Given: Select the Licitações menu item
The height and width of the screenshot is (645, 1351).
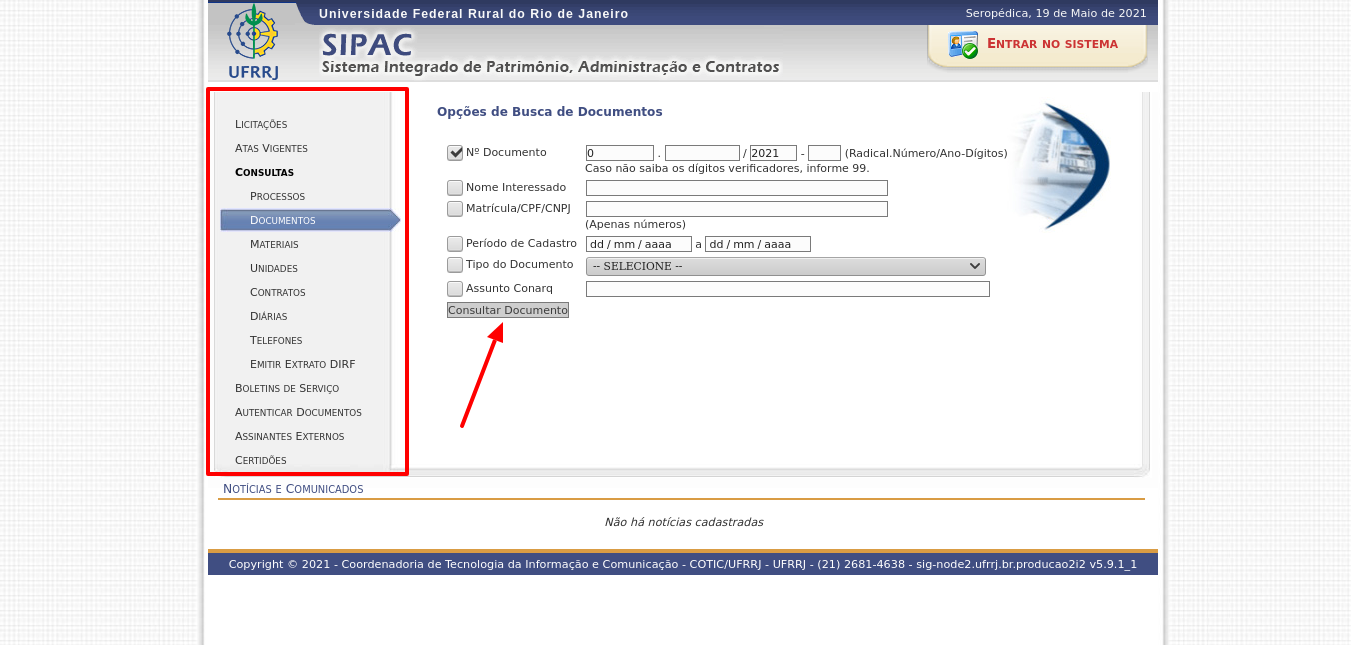Looking at the screenshot, I should tap(261, 124).
